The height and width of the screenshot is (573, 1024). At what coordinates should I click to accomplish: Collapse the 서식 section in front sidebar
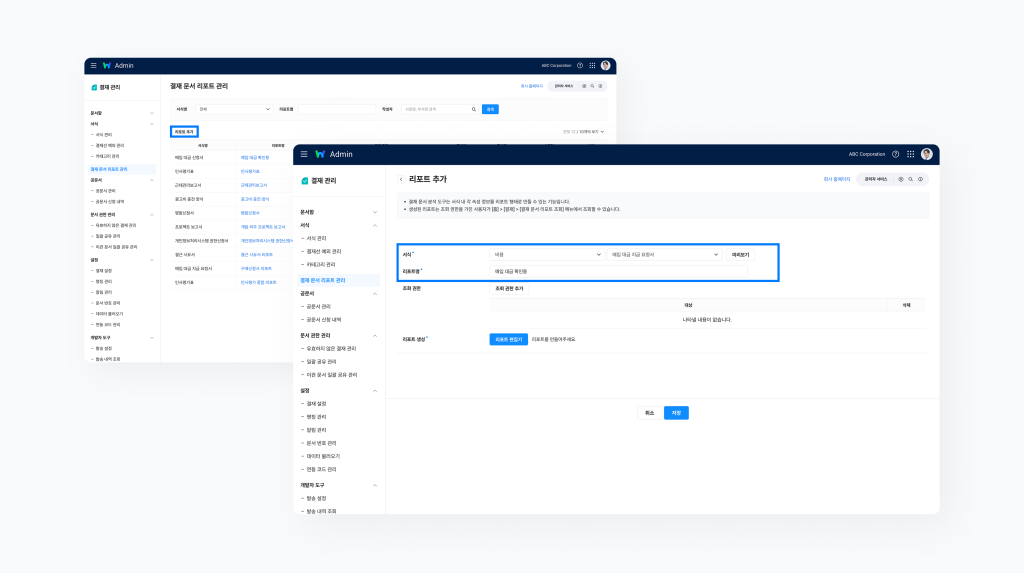tap(375, 225)
